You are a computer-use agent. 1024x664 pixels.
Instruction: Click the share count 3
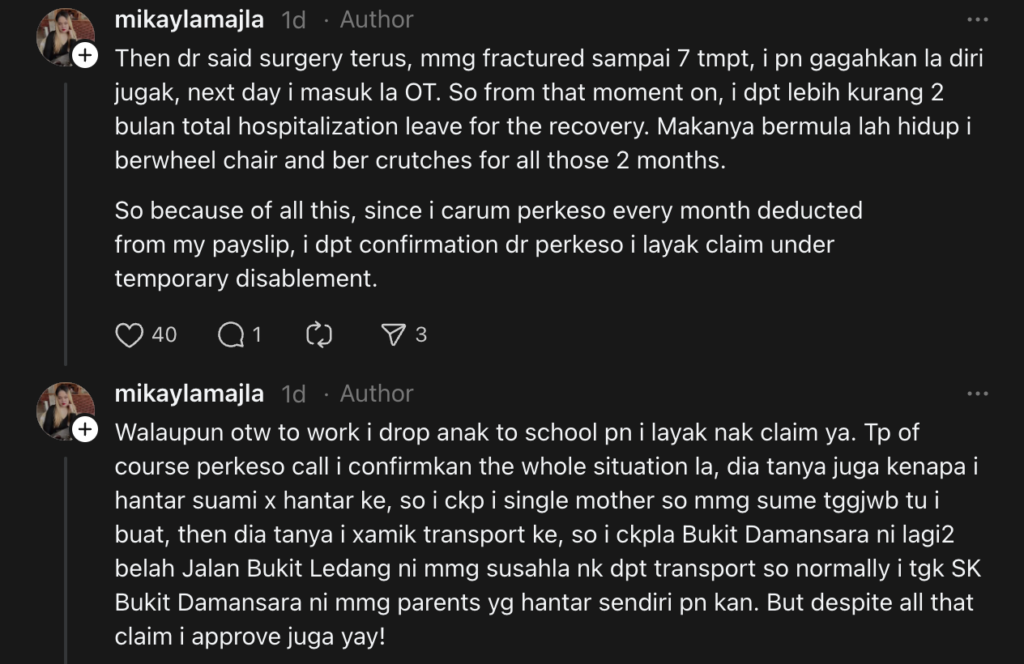[421, 335]
